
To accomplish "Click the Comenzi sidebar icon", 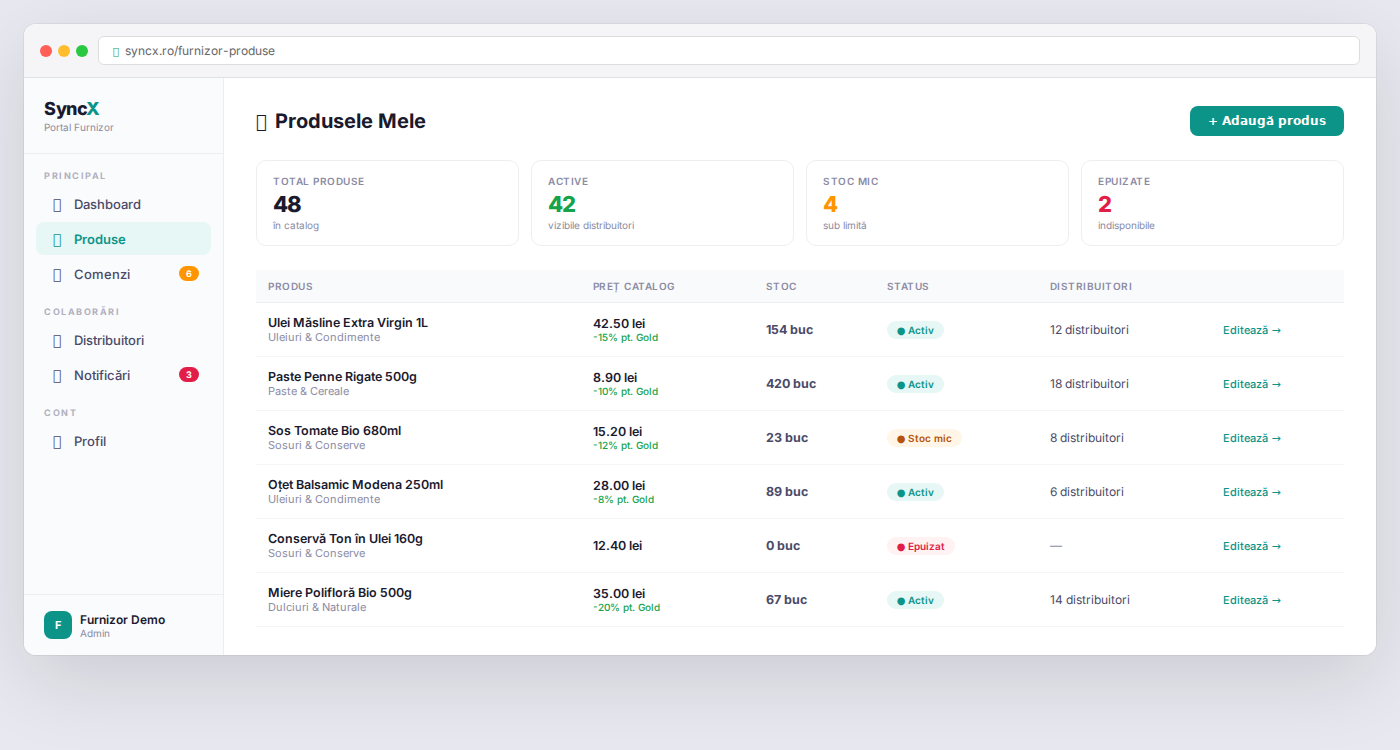I will coord(57,275).
